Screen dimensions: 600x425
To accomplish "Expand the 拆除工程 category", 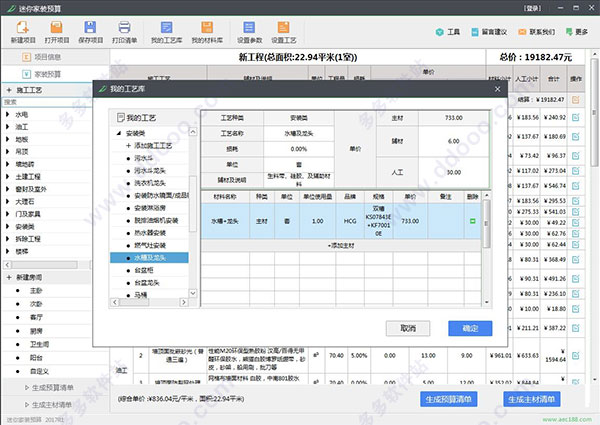I will (x=8, y=239).
